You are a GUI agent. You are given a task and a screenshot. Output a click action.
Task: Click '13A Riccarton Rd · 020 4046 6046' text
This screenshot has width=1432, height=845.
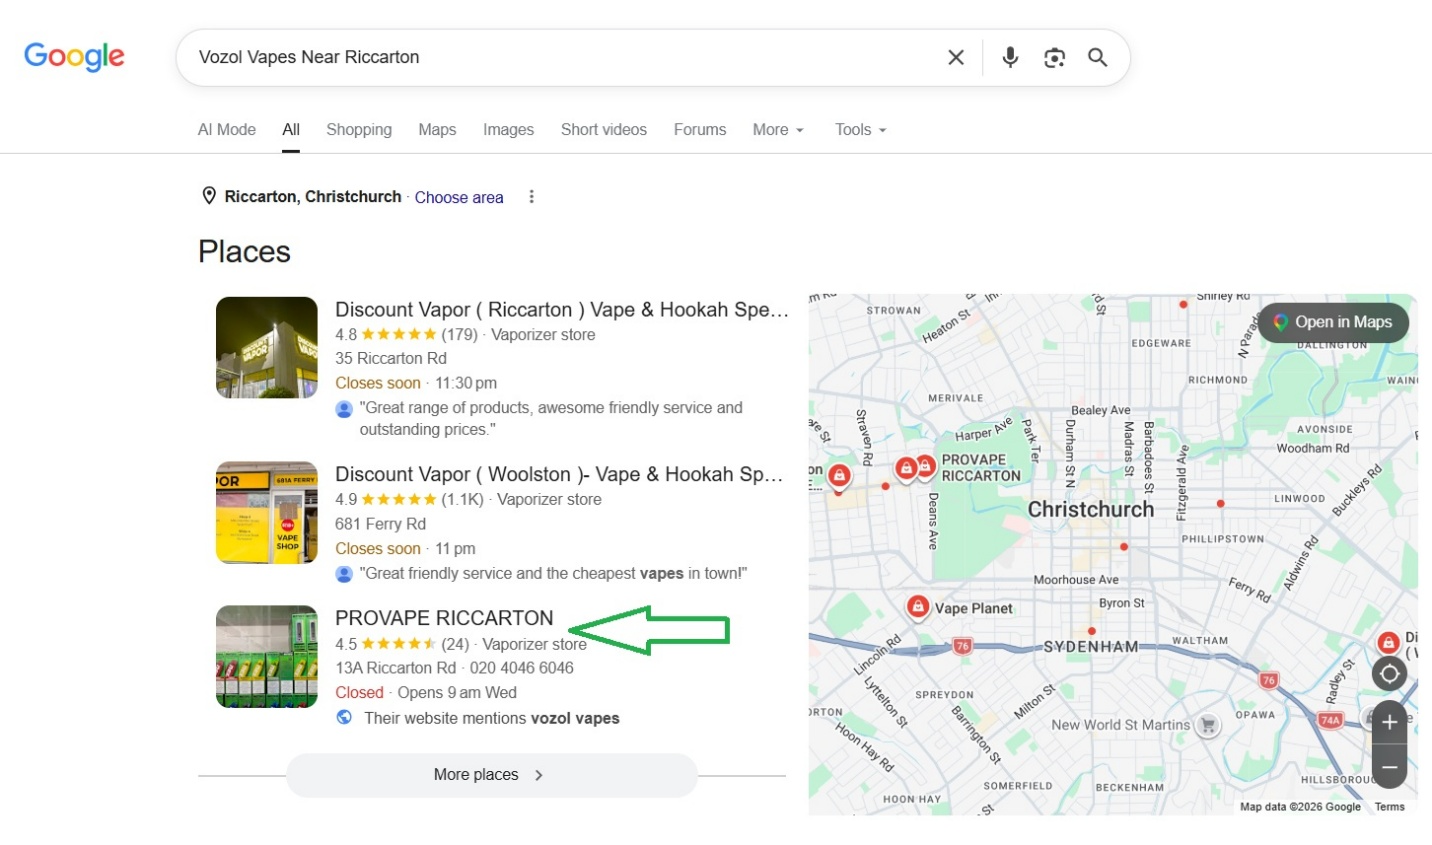pyautogui.click(x=454, y=667)
